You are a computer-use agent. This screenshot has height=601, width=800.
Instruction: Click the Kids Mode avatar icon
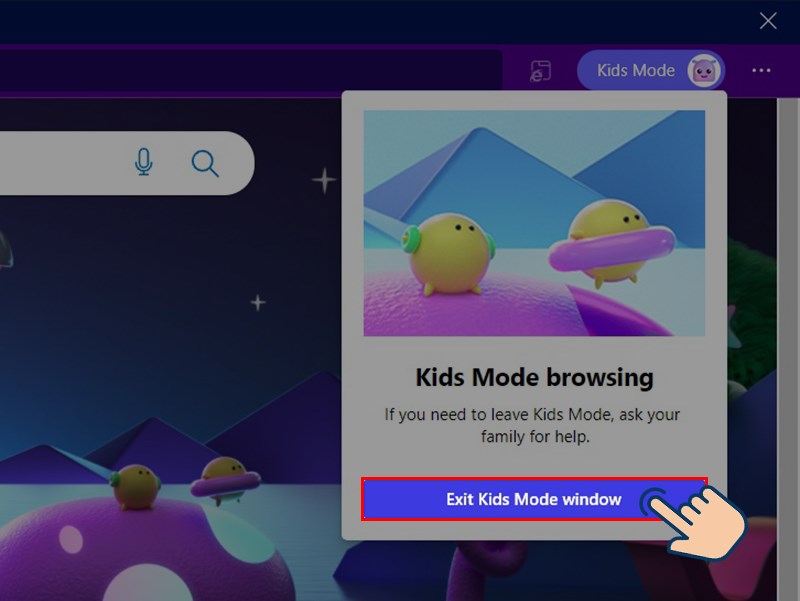click(x=704, y=70)
